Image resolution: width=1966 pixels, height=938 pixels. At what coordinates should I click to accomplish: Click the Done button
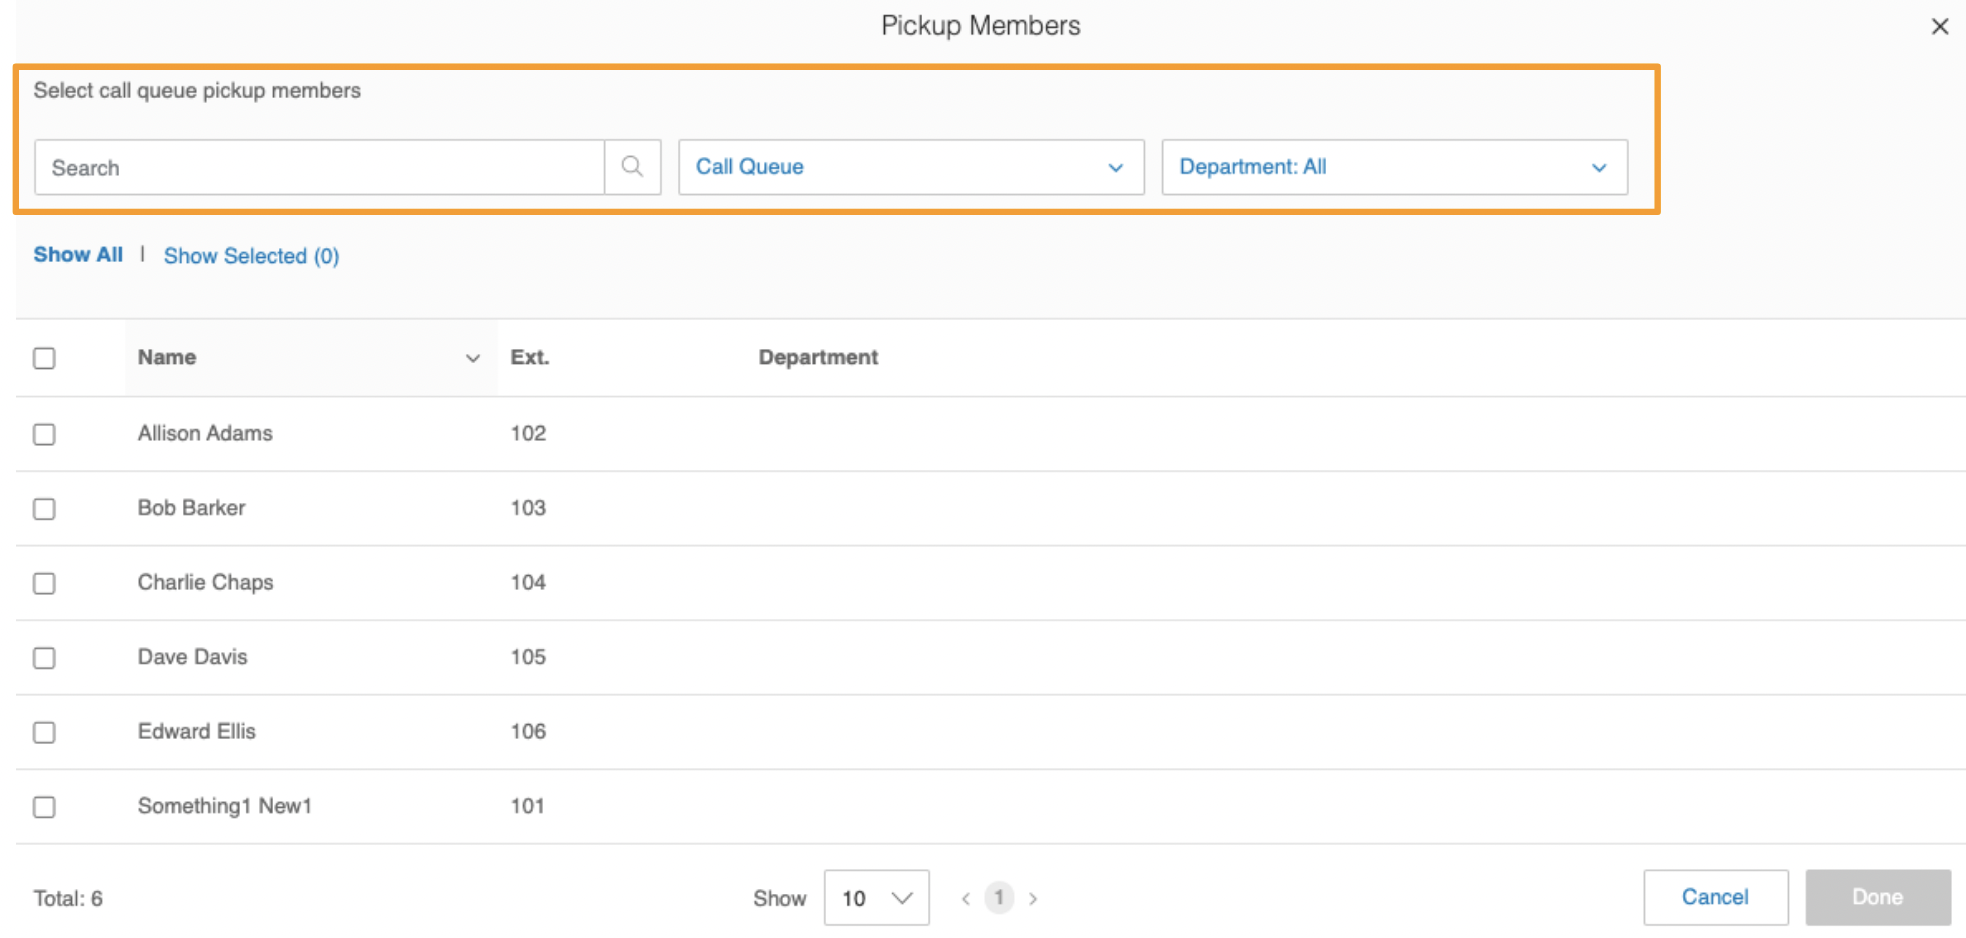[1876, 897]
